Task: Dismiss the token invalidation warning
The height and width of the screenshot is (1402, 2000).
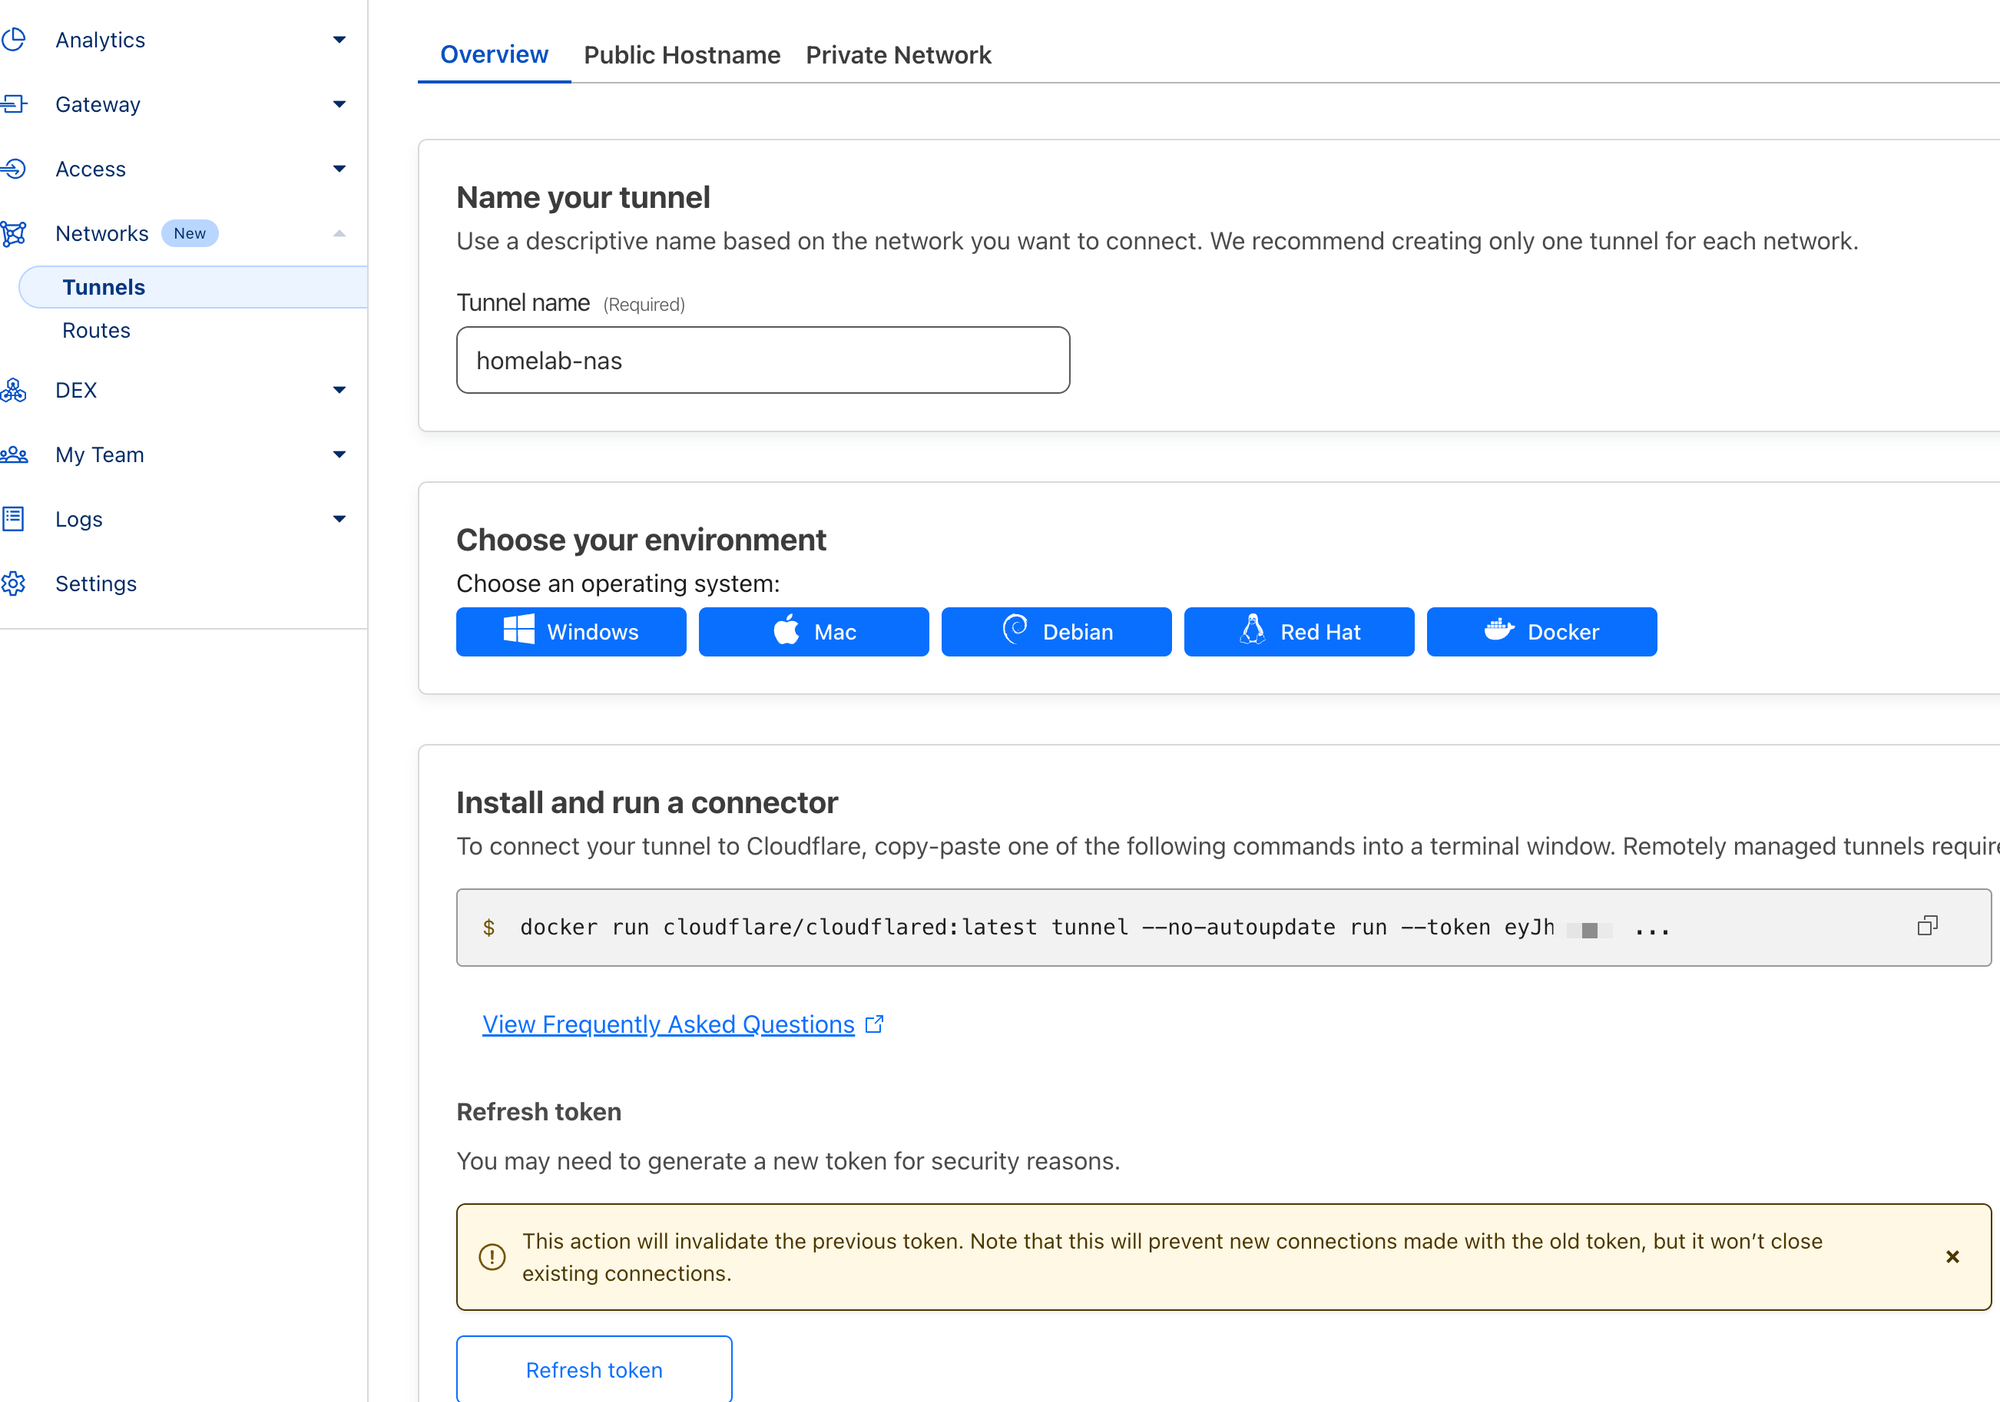Action: pos(1952,1257)
